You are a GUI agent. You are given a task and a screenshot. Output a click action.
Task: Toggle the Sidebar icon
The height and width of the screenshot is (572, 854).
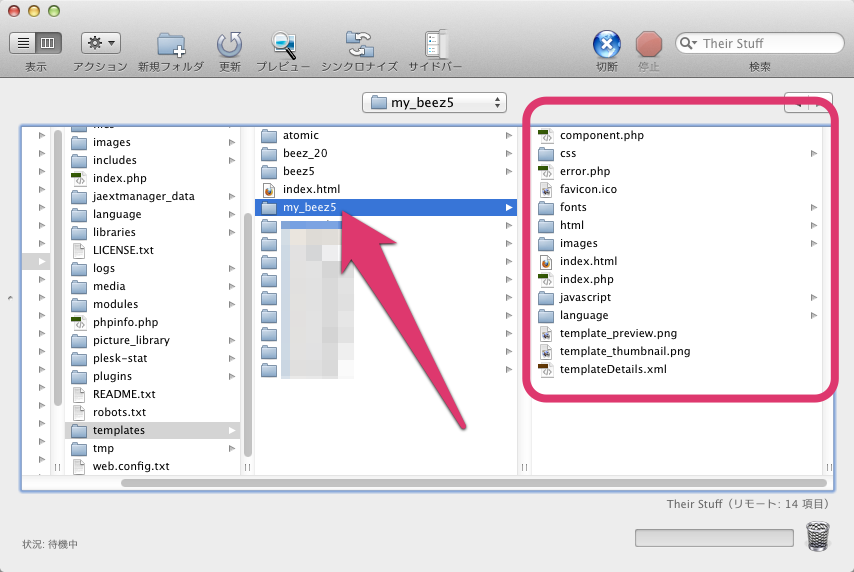point(435,44)
